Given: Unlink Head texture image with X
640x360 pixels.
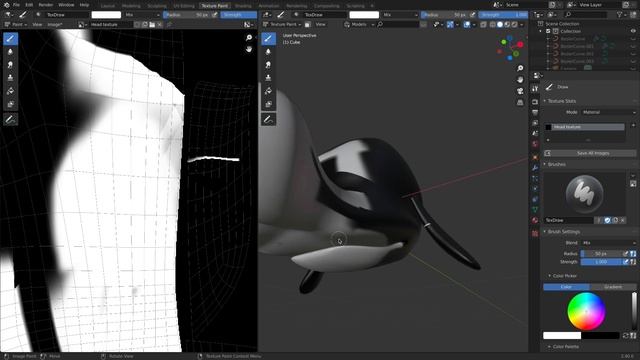Looking at the screenshot, I should click(x=160, y=24).
